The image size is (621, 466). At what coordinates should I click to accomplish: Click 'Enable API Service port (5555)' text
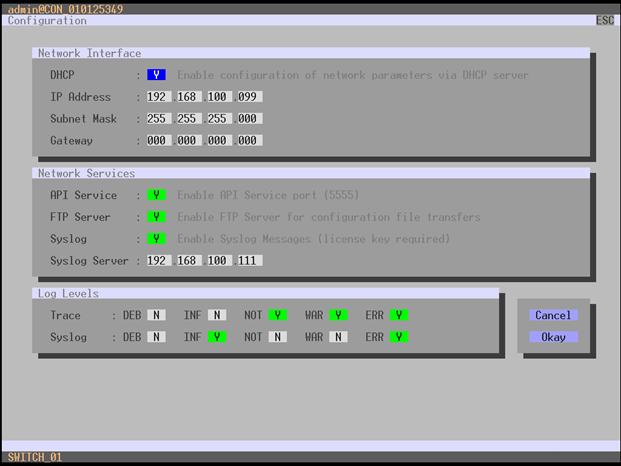pos(268,195)
